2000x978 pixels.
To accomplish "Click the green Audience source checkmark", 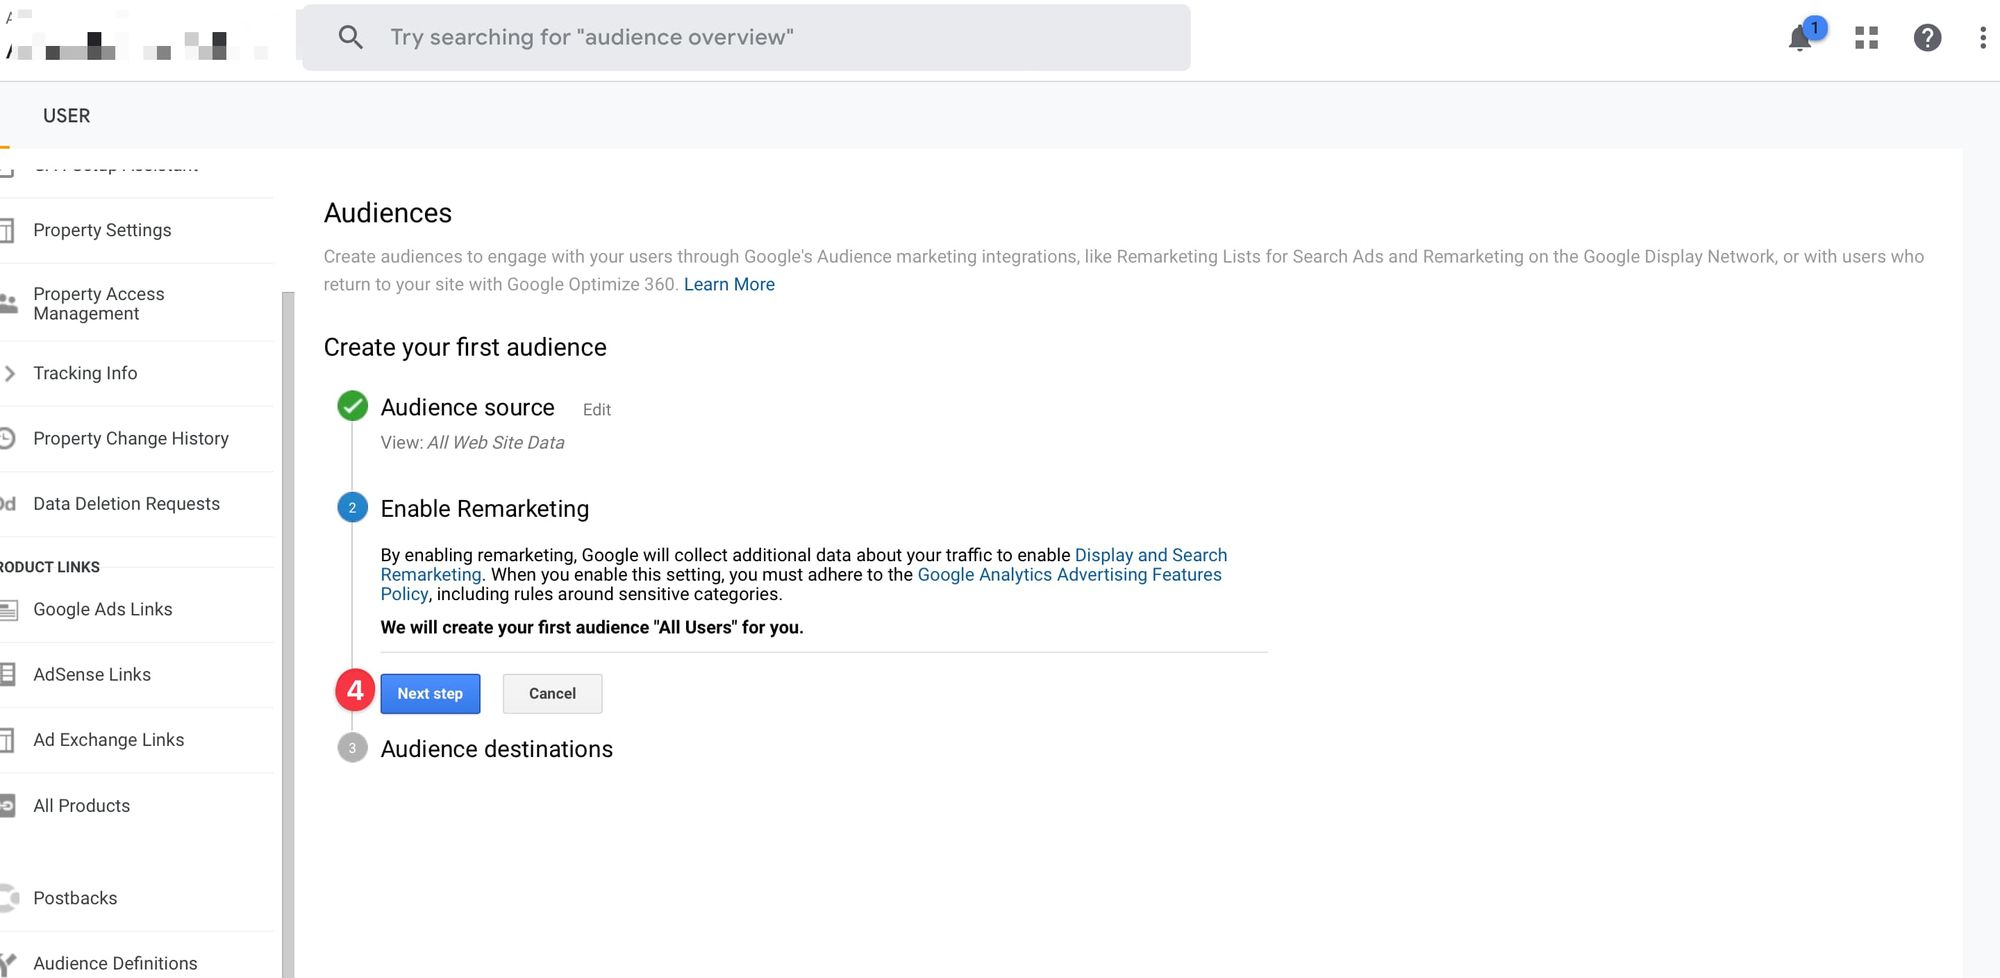I will (352, 406).
